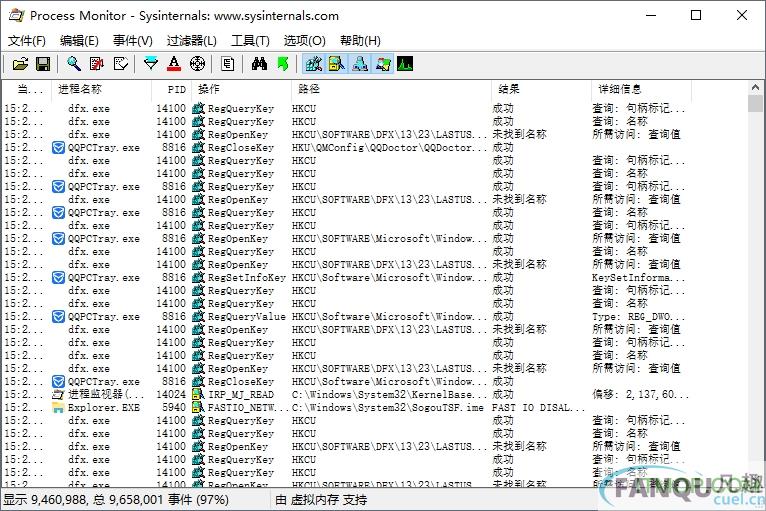
Task: Select the IRP_MJ_READ operation cell
Action: (241, 395)
